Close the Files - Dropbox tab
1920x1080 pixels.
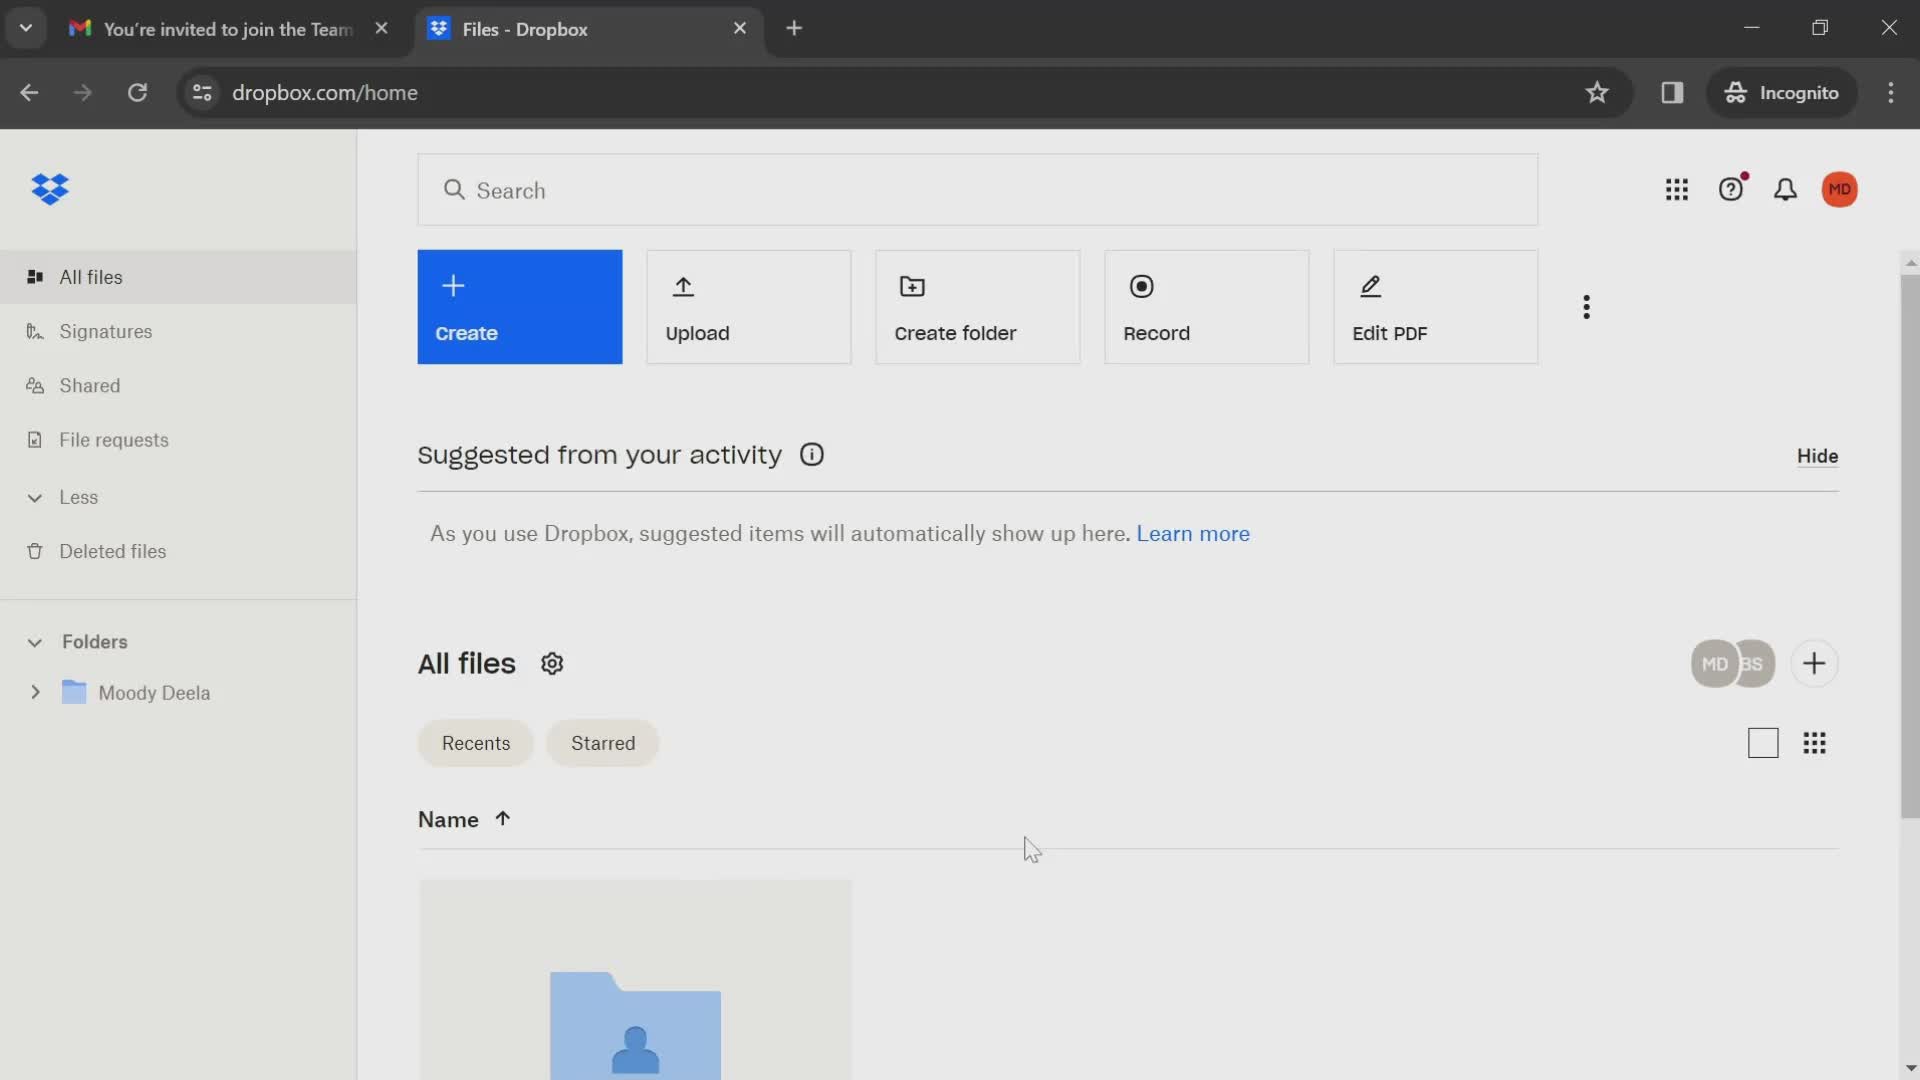[740, 29]
